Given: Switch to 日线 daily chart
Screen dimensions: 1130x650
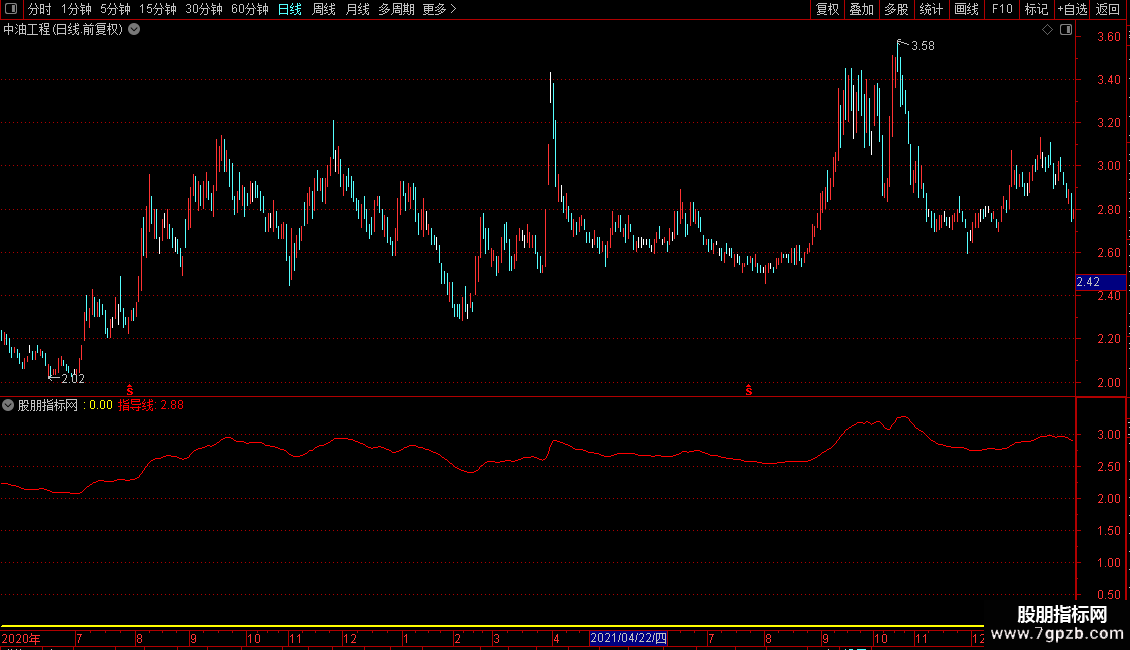Looking at the screenshot, I should [x=290, y=9].
